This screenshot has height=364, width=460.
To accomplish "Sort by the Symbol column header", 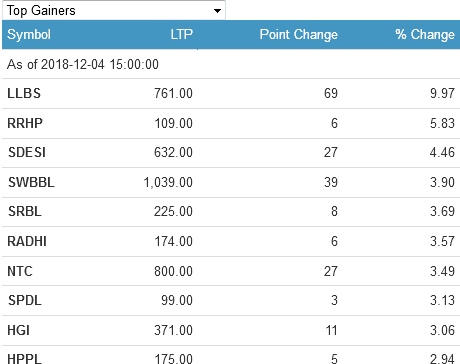I will pos(29,35).
